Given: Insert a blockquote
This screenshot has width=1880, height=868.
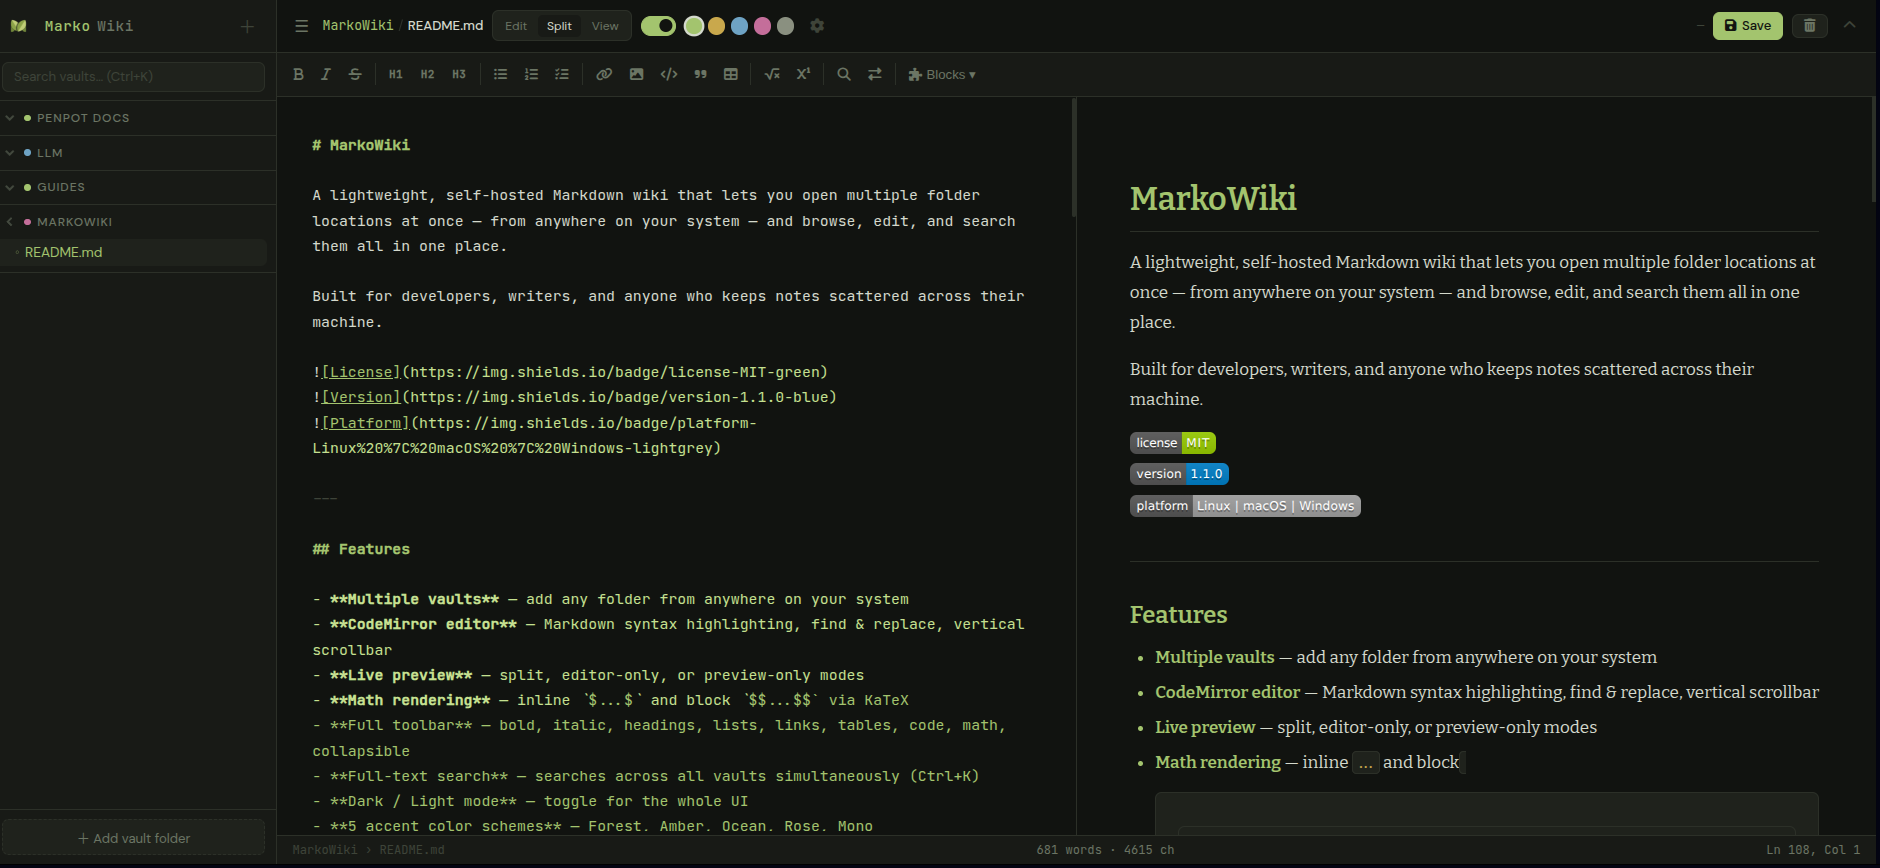Looking at the screenshot, I should coord(700,74).
